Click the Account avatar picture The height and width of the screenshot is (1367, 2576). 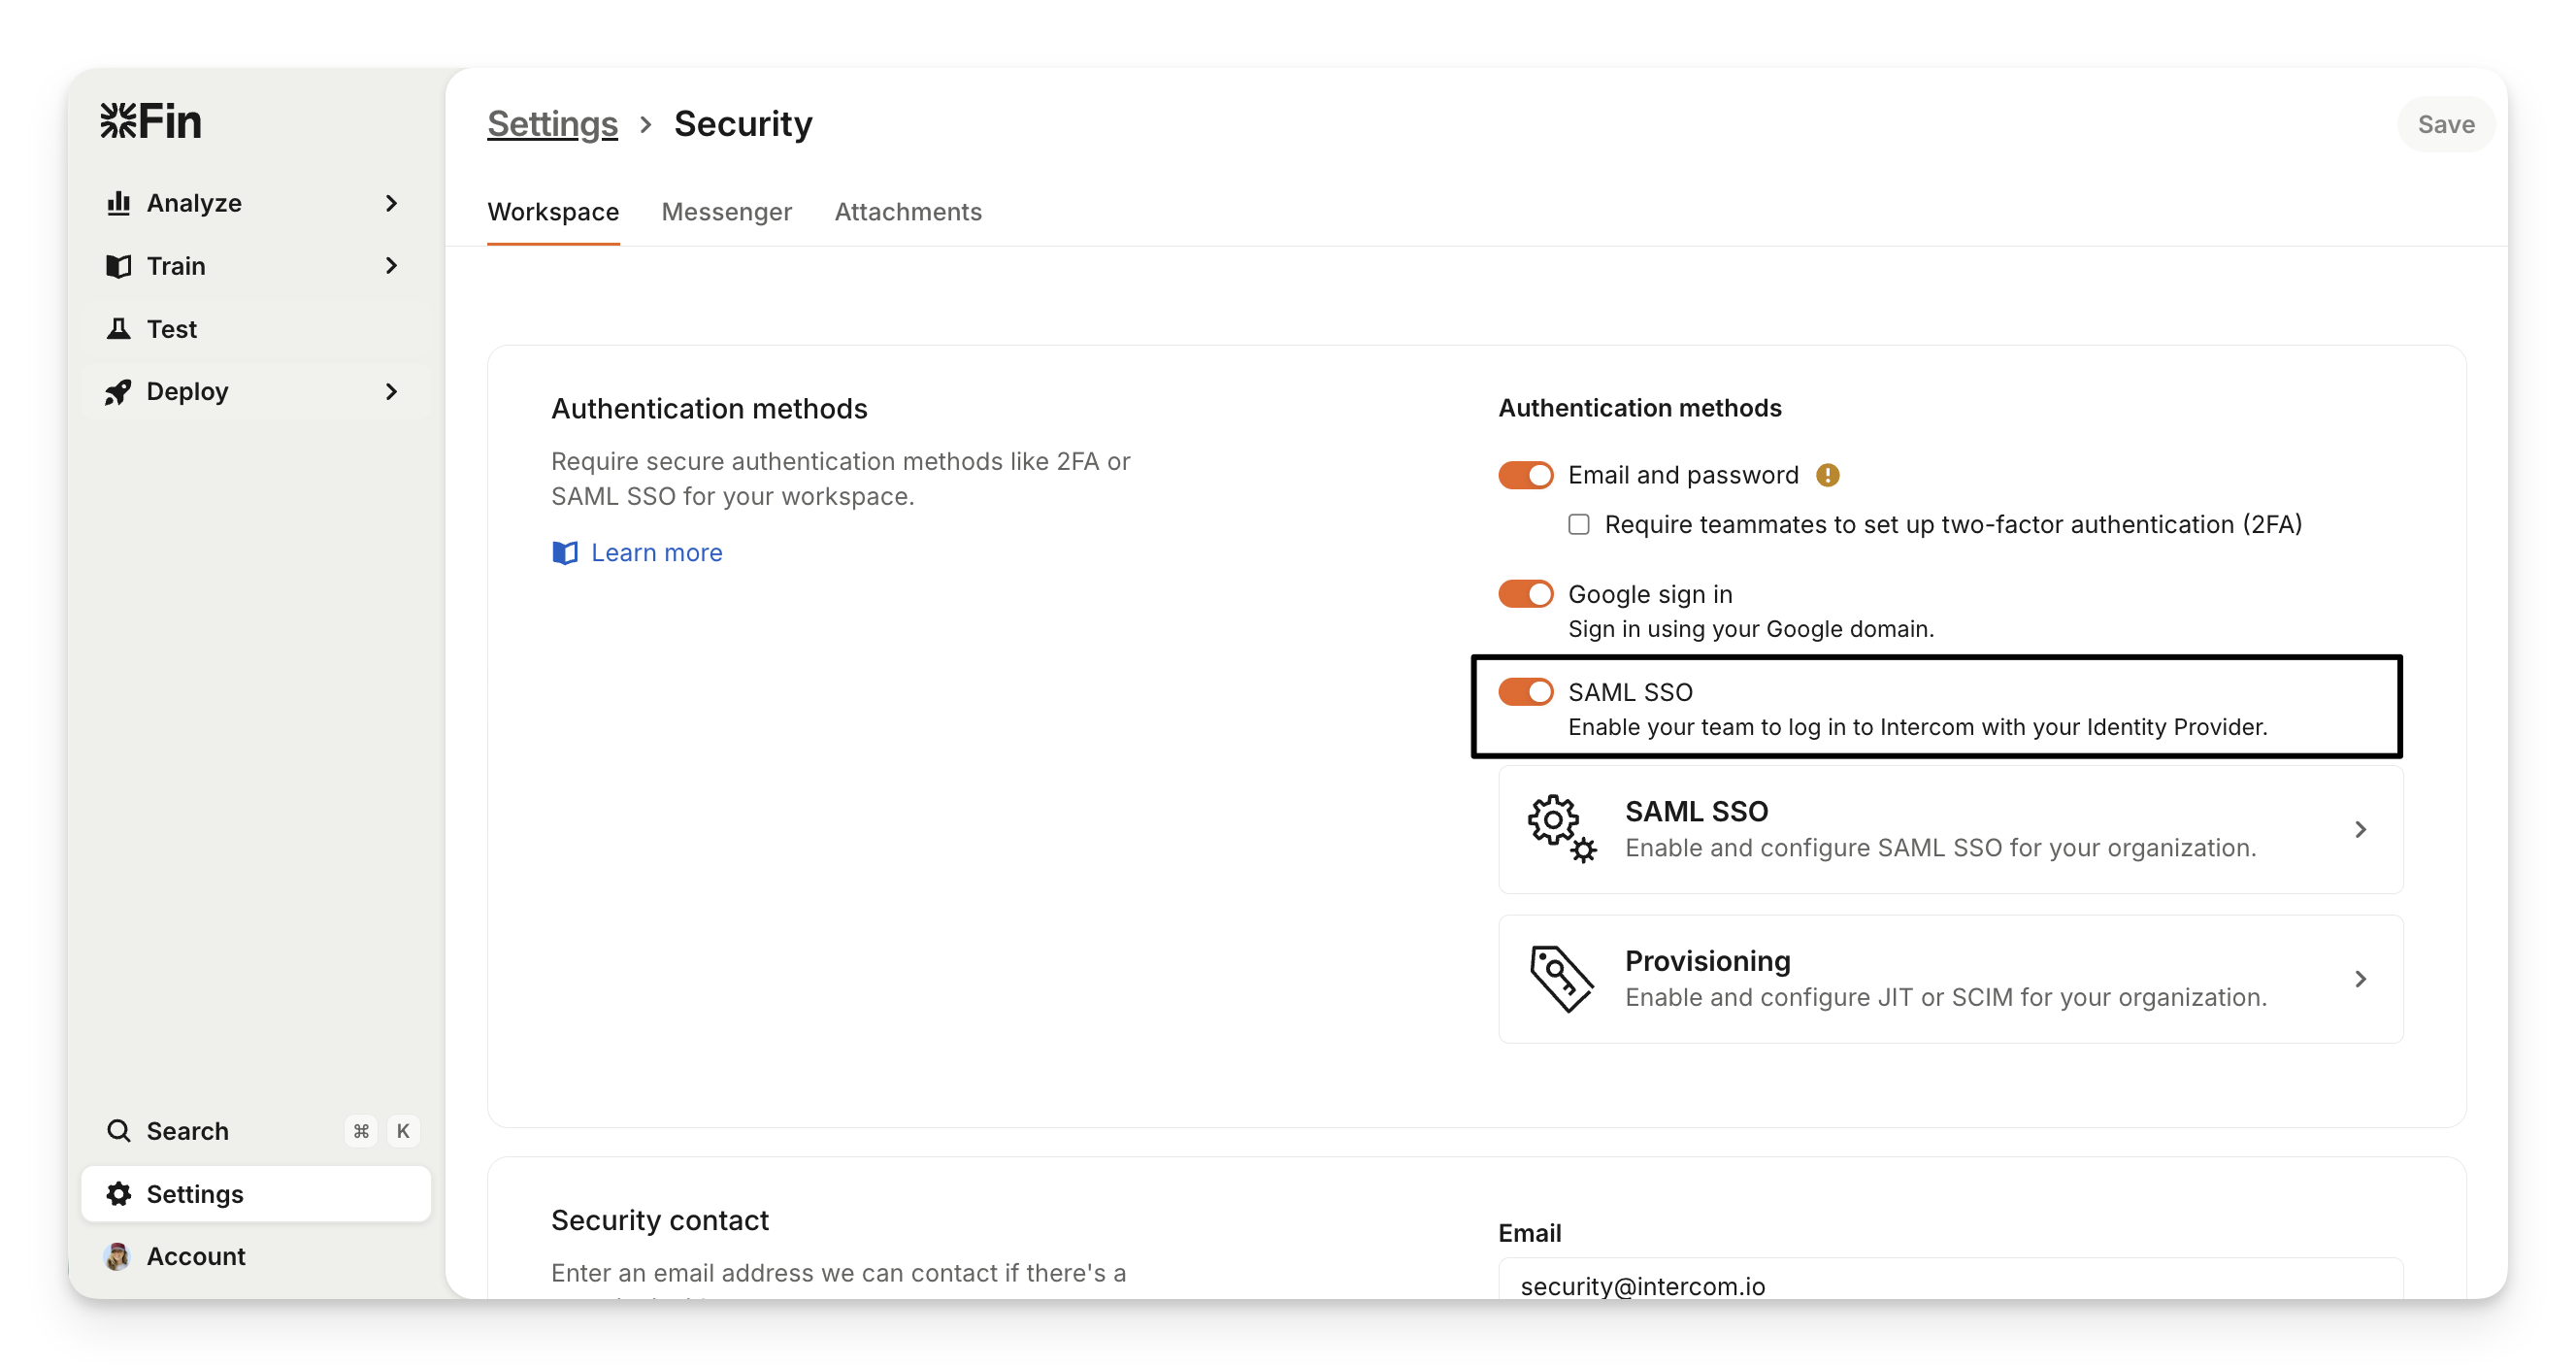click(x=117, y=1257)
